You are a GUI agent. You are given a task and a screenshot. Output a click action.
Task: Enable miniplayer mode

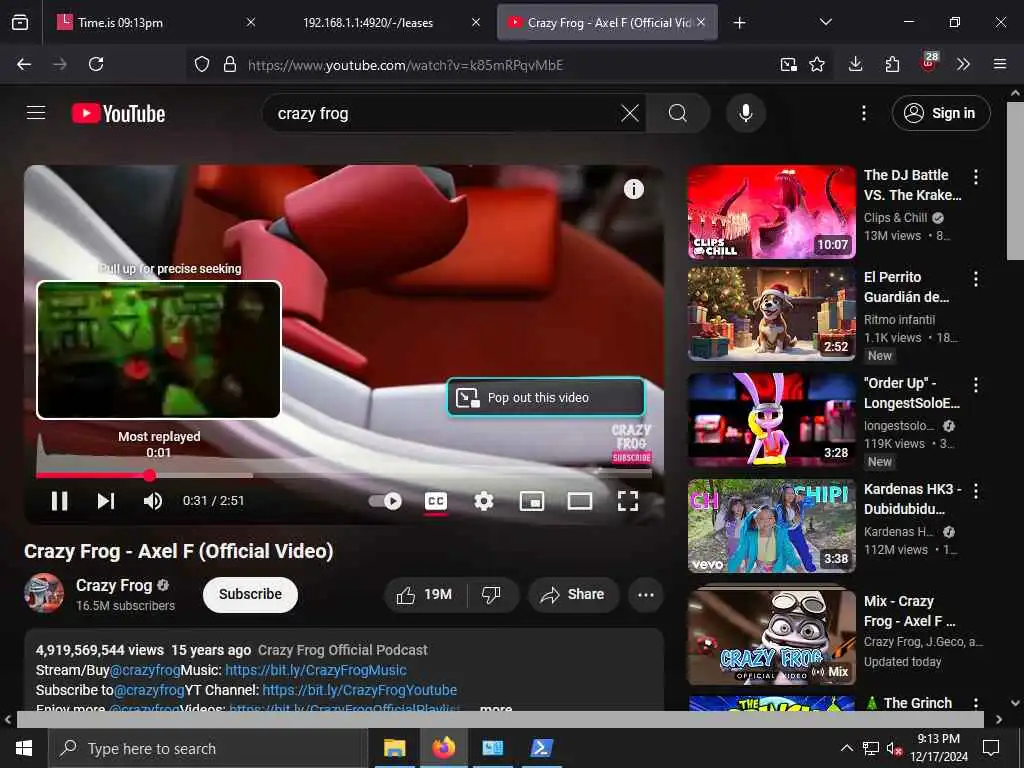tap(532, 501)
